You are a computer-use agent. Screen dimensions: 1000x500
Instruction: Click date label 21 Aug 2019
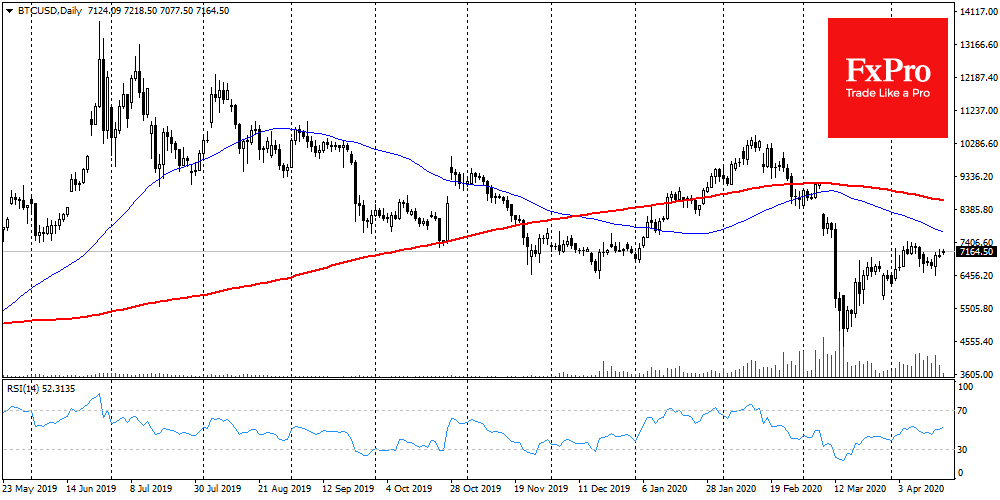pyautogui.click(x=286, y=489)
